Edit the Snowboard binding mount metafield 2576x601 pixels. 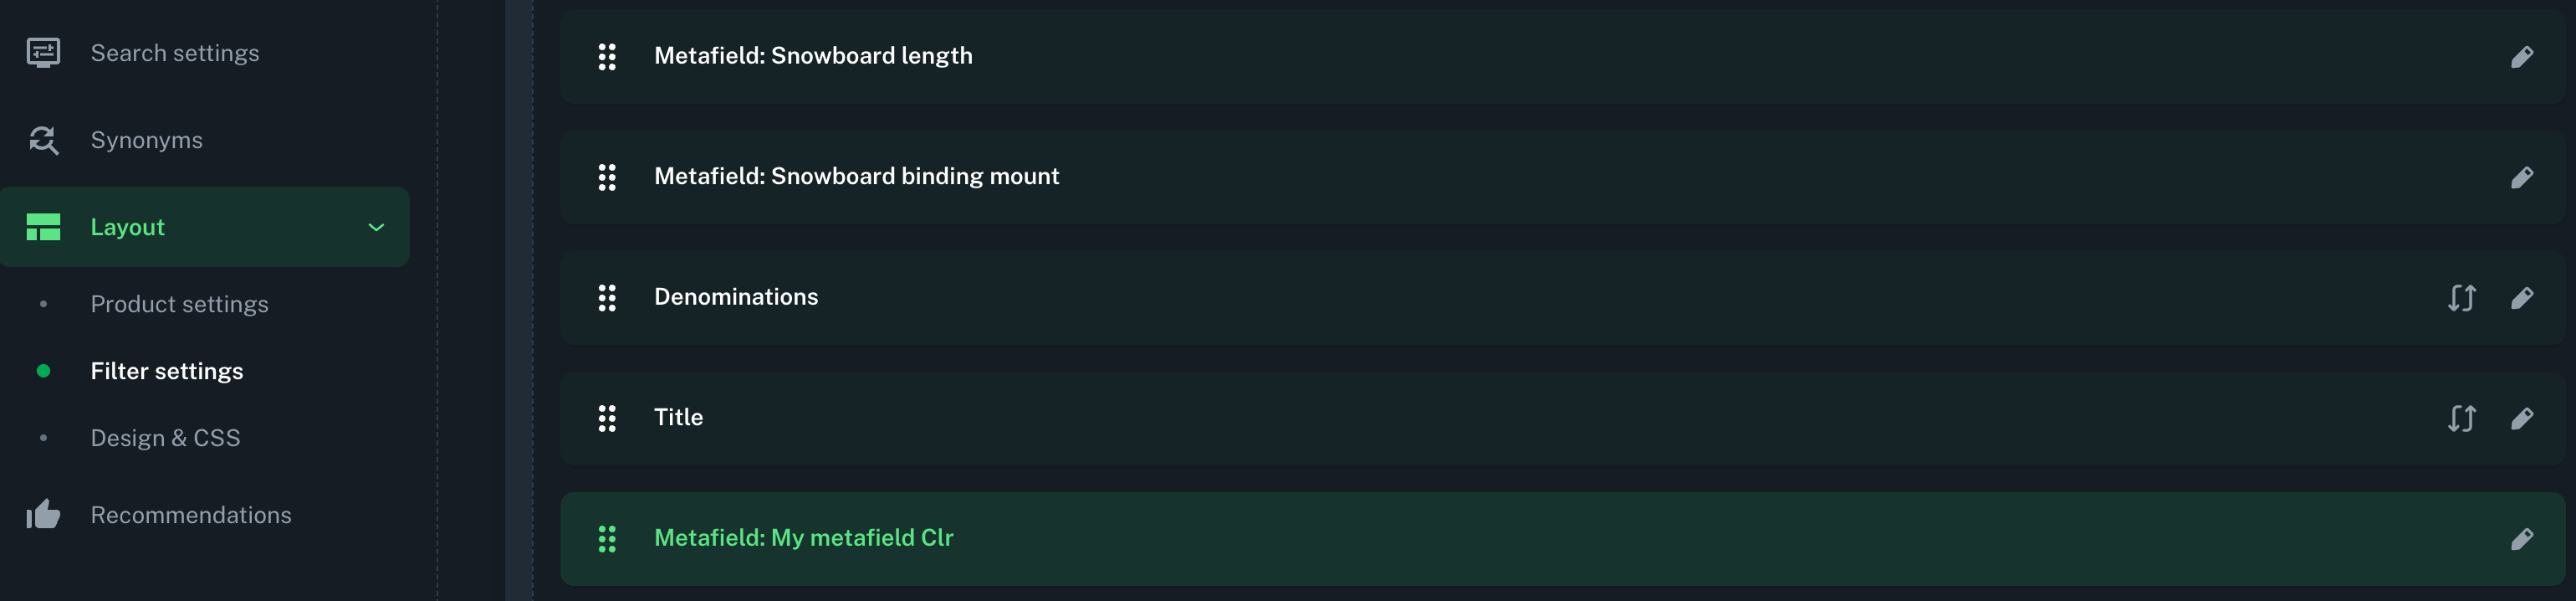tap(2521, 178)
